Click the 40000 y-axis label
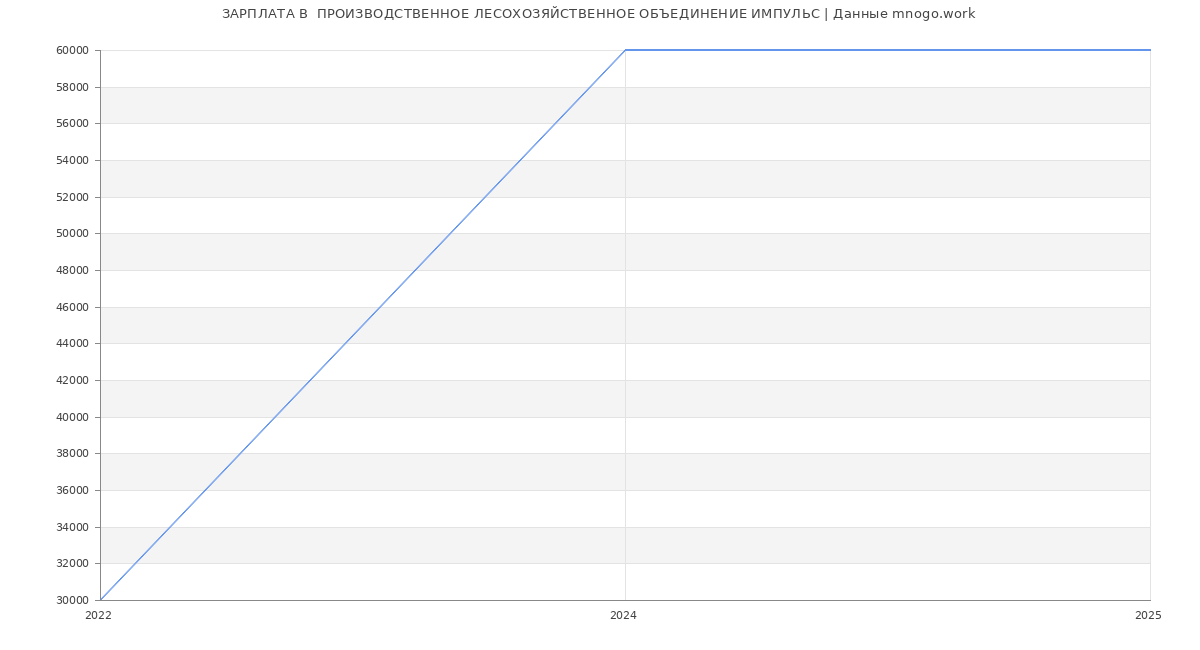Viewport: 1200px width, 650px height. (73, 417)
